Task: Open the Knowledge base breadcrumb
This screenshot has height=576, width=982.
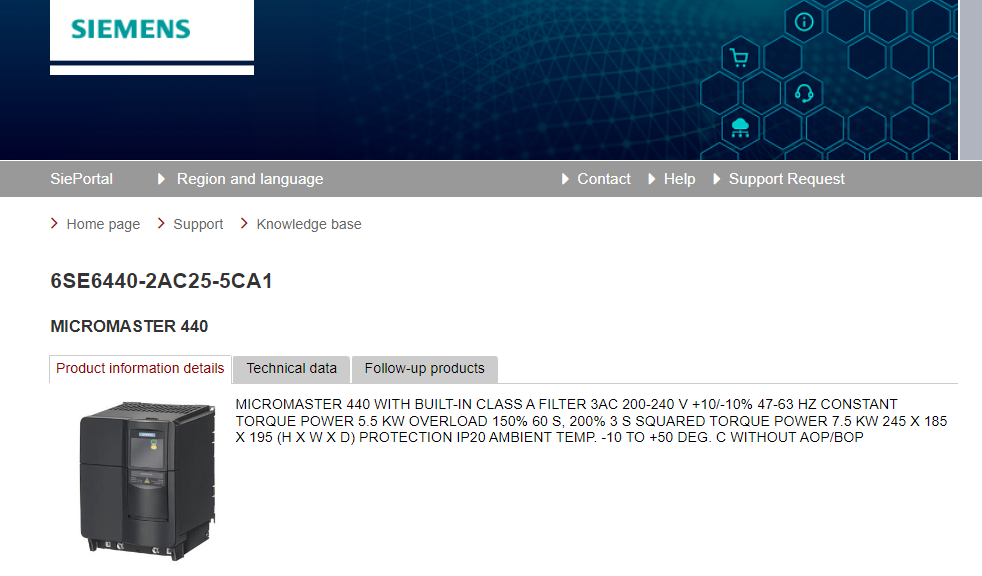Action: coord(309,224)
